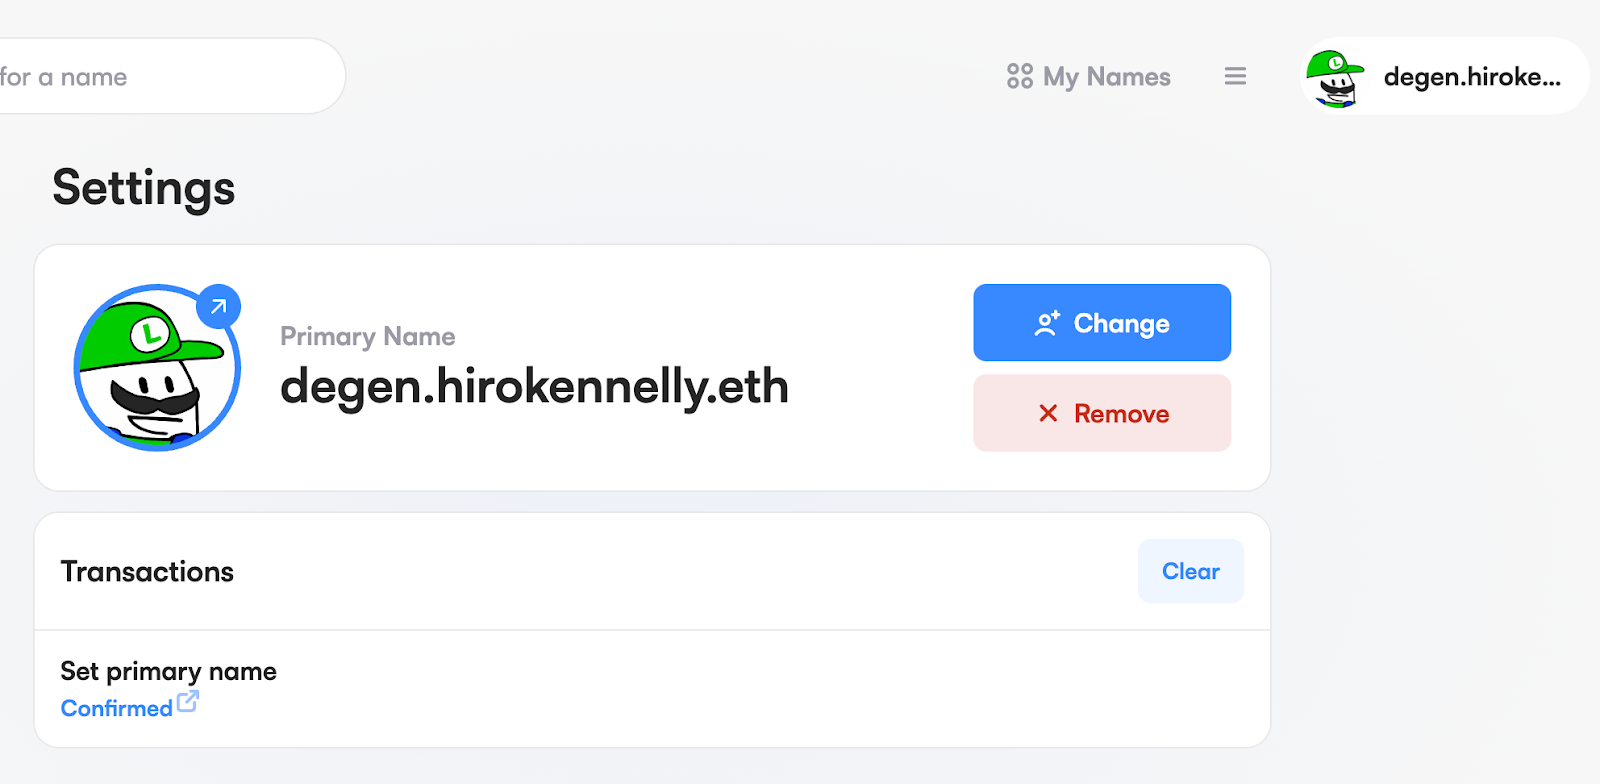Click the external link icon beside Confirmed

(x=187, y=702)
